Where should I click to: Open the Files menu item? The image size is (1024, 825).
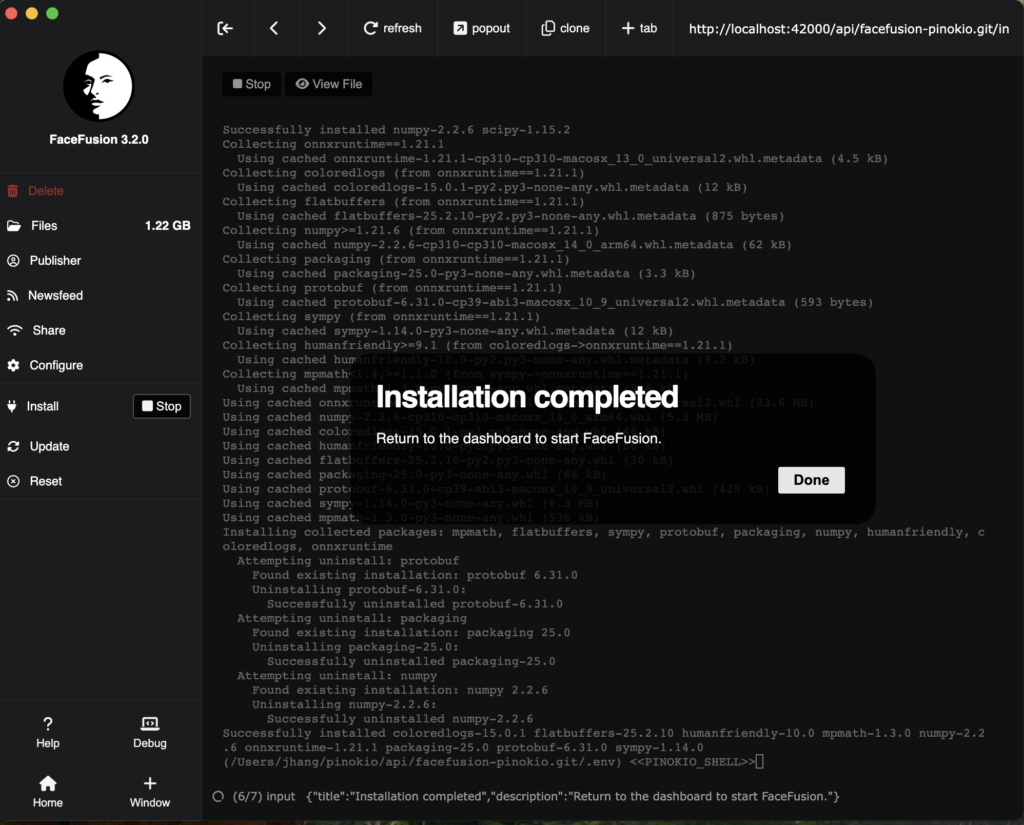[44, 225]
